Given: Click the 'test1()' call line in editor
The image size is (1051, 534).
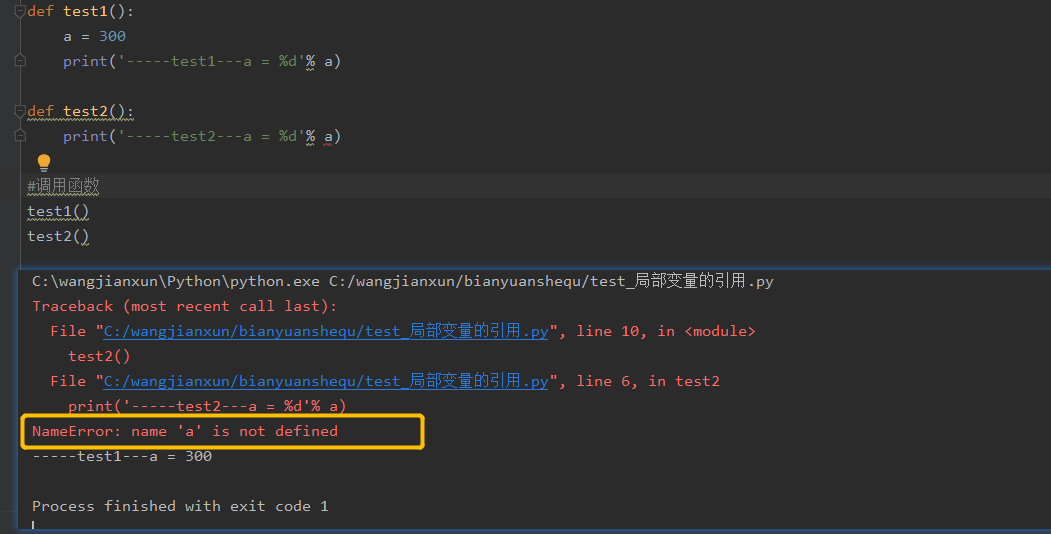Looking at the screenshot, I should [x=58, y=212].
